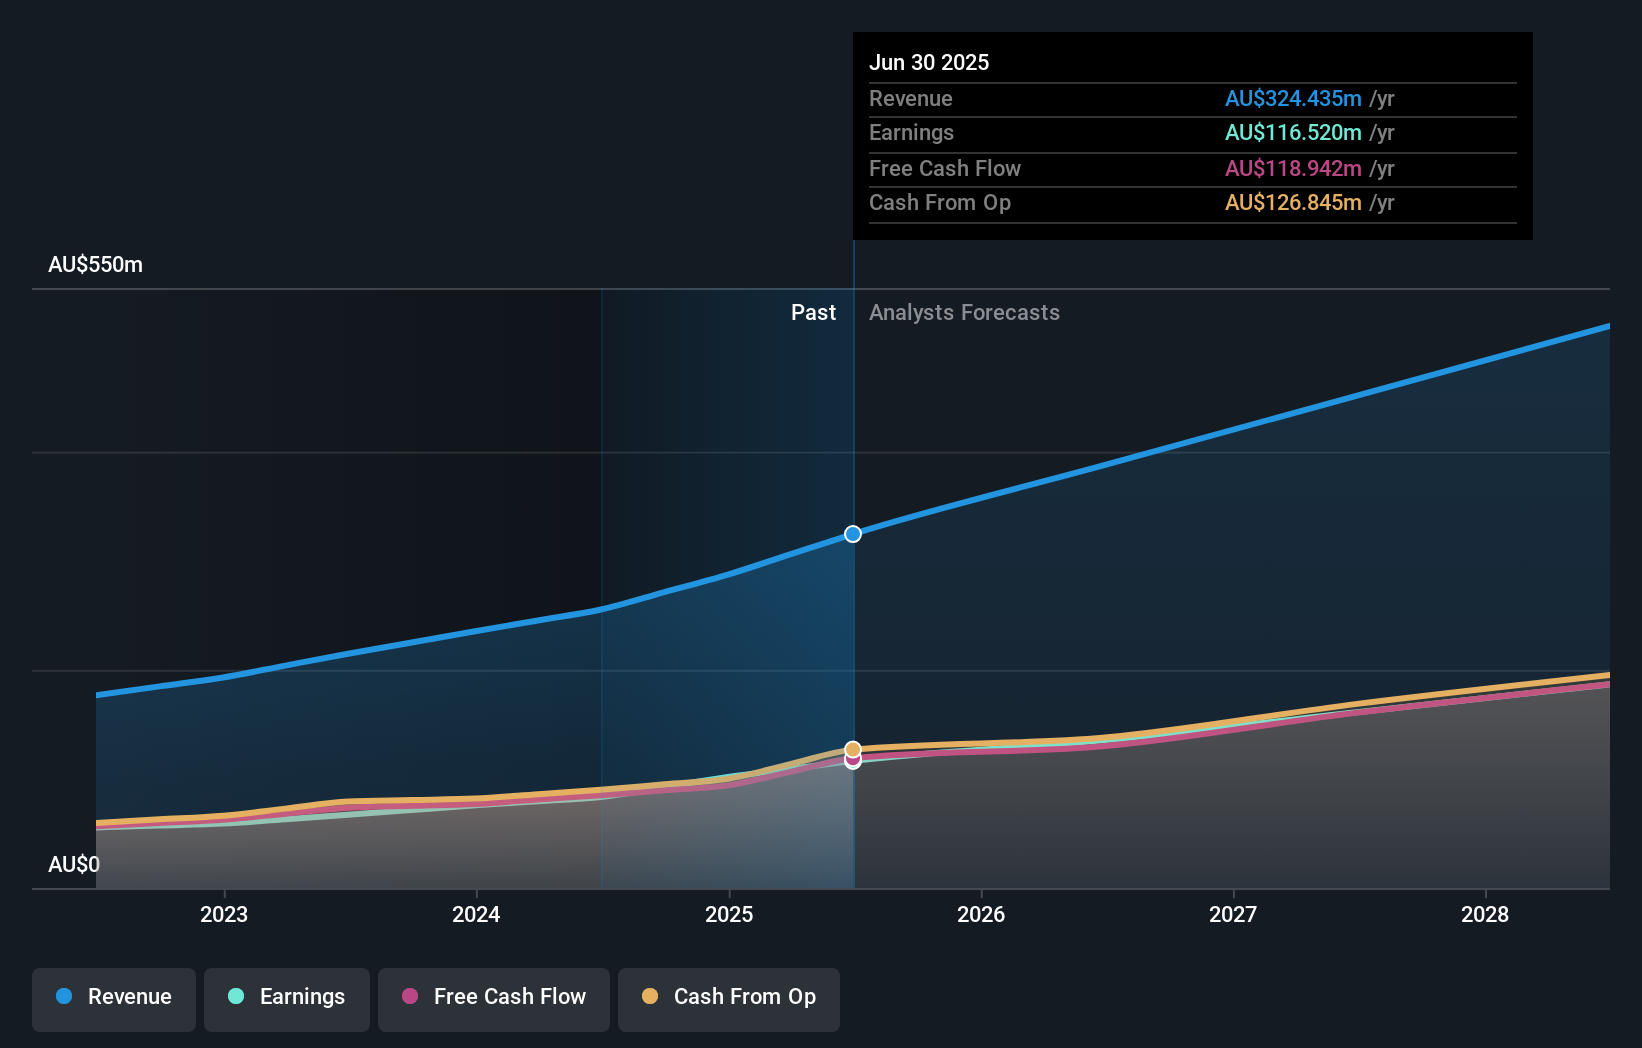Click the orange Cash From Op legend dot
Image resolution: width=1642 pixels, height=1048 pixels.
click(x=651, y=997)
